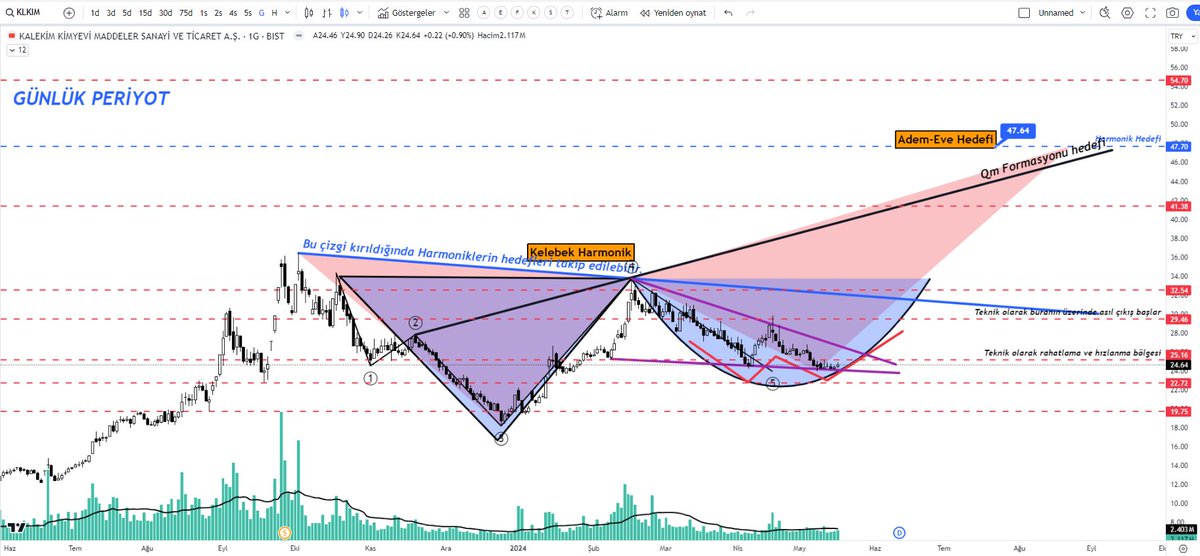Expand the Göstergeler favorites dropdown arrow
This screenshot has height=556, width=1200.
(x=446, y=13)
